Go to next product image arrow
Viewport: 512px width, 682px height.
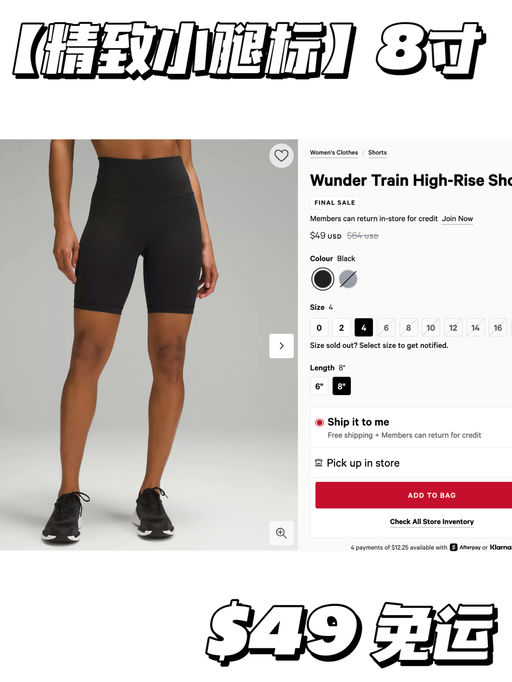coord(281,346)
